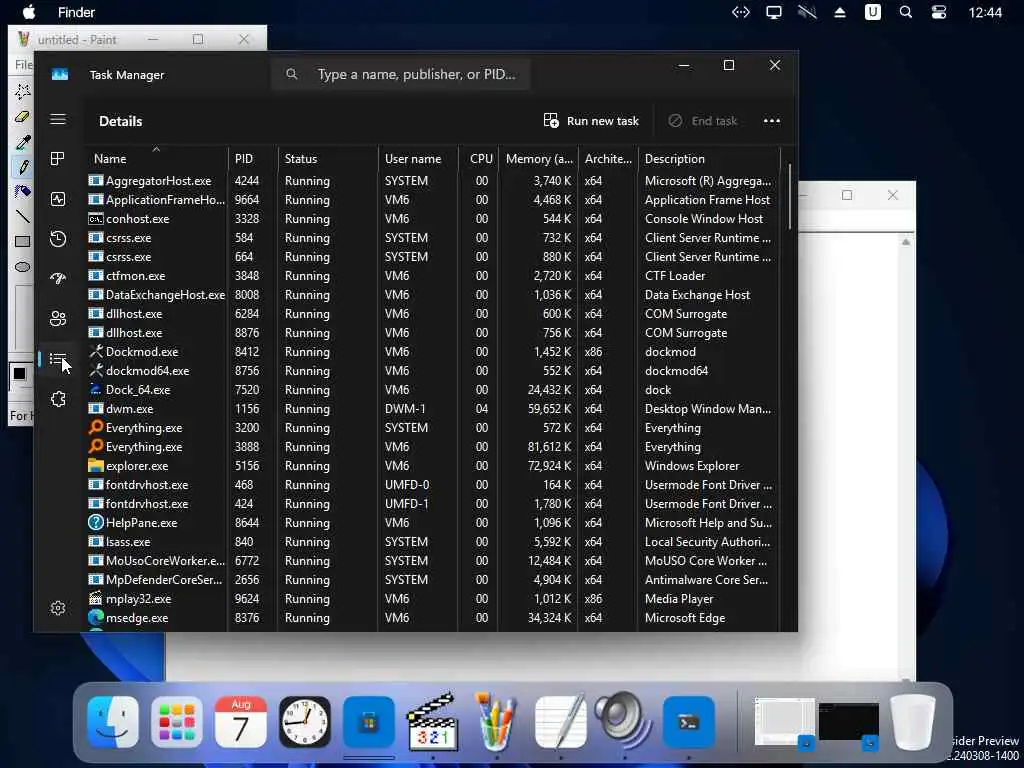Sort by the Memory column header
Screen dimensions: 1024x768
539,159
